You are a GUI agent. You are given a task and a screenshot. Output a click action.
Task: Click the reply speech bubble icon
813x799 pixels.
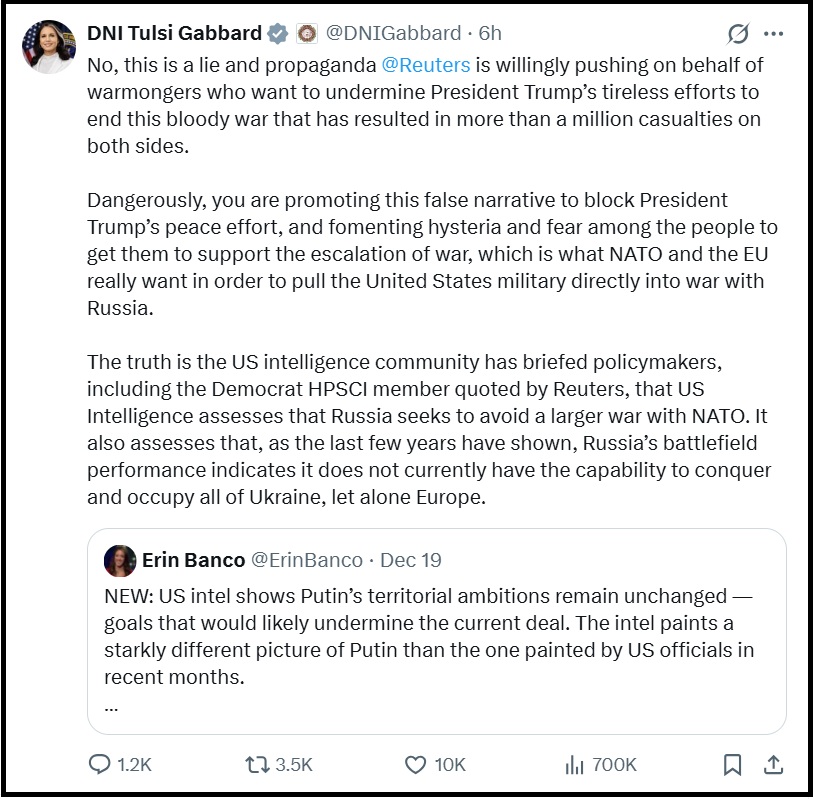[100, 765]
